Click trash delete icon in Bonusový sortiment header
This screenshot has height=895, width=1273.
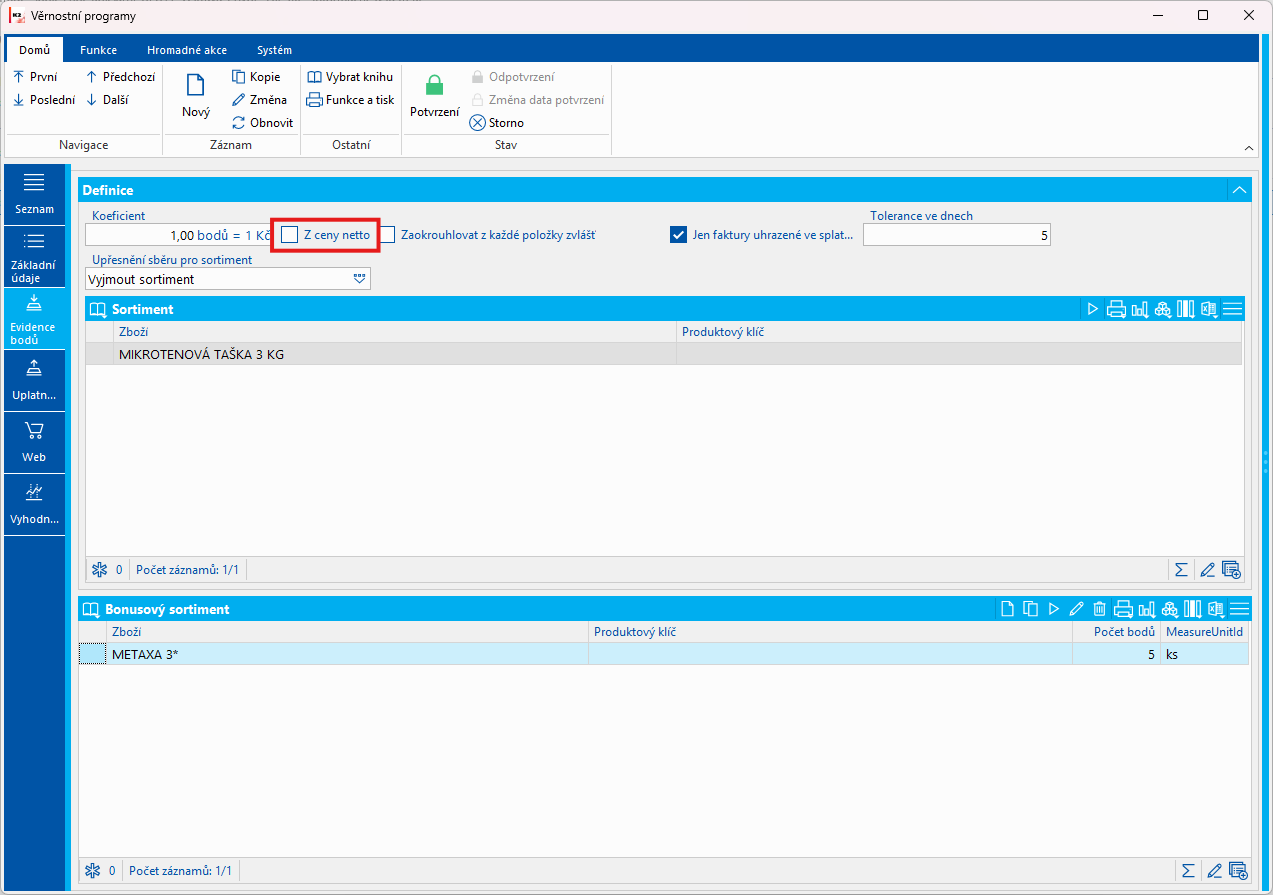click(x=1099, y=608)
